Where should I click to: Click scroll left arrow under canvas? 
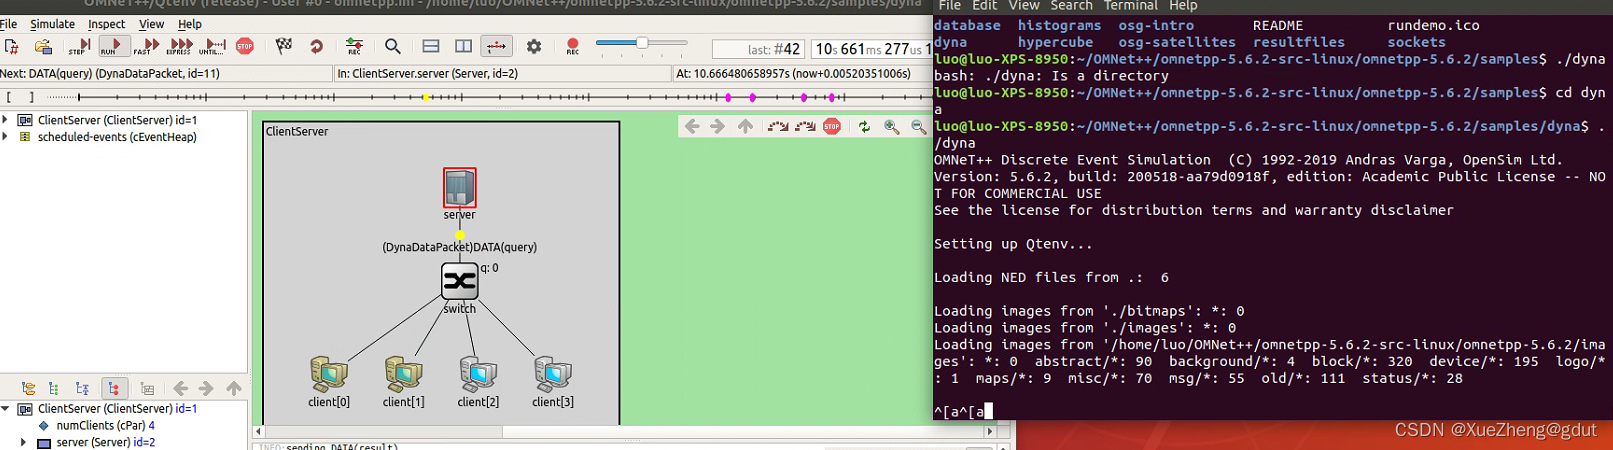coord(259,432)
